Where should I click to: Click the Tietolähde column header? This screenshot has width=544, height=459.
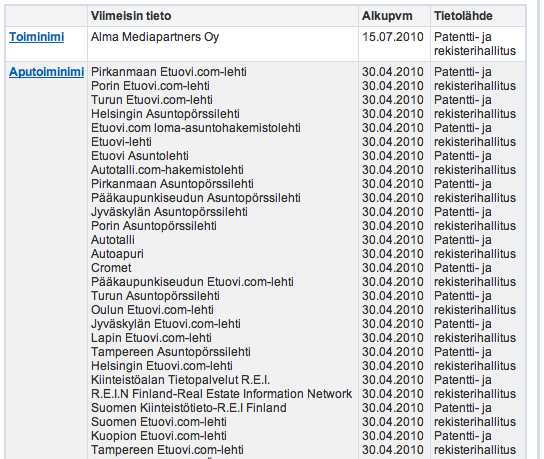coord(463,16)
